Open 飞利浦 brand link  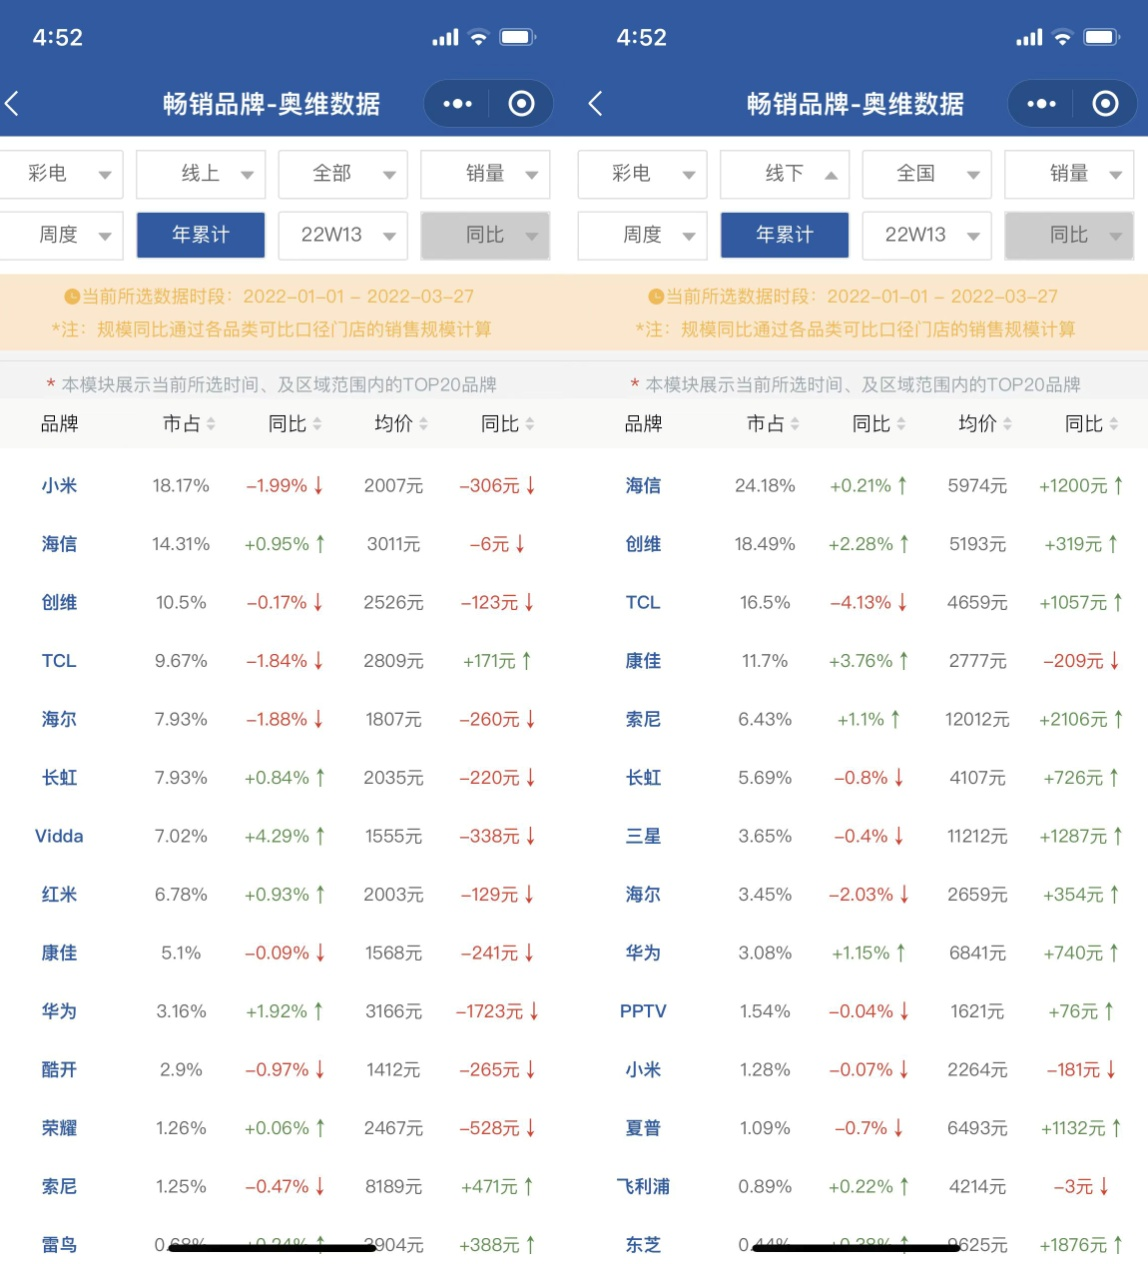coord(643,1187)
